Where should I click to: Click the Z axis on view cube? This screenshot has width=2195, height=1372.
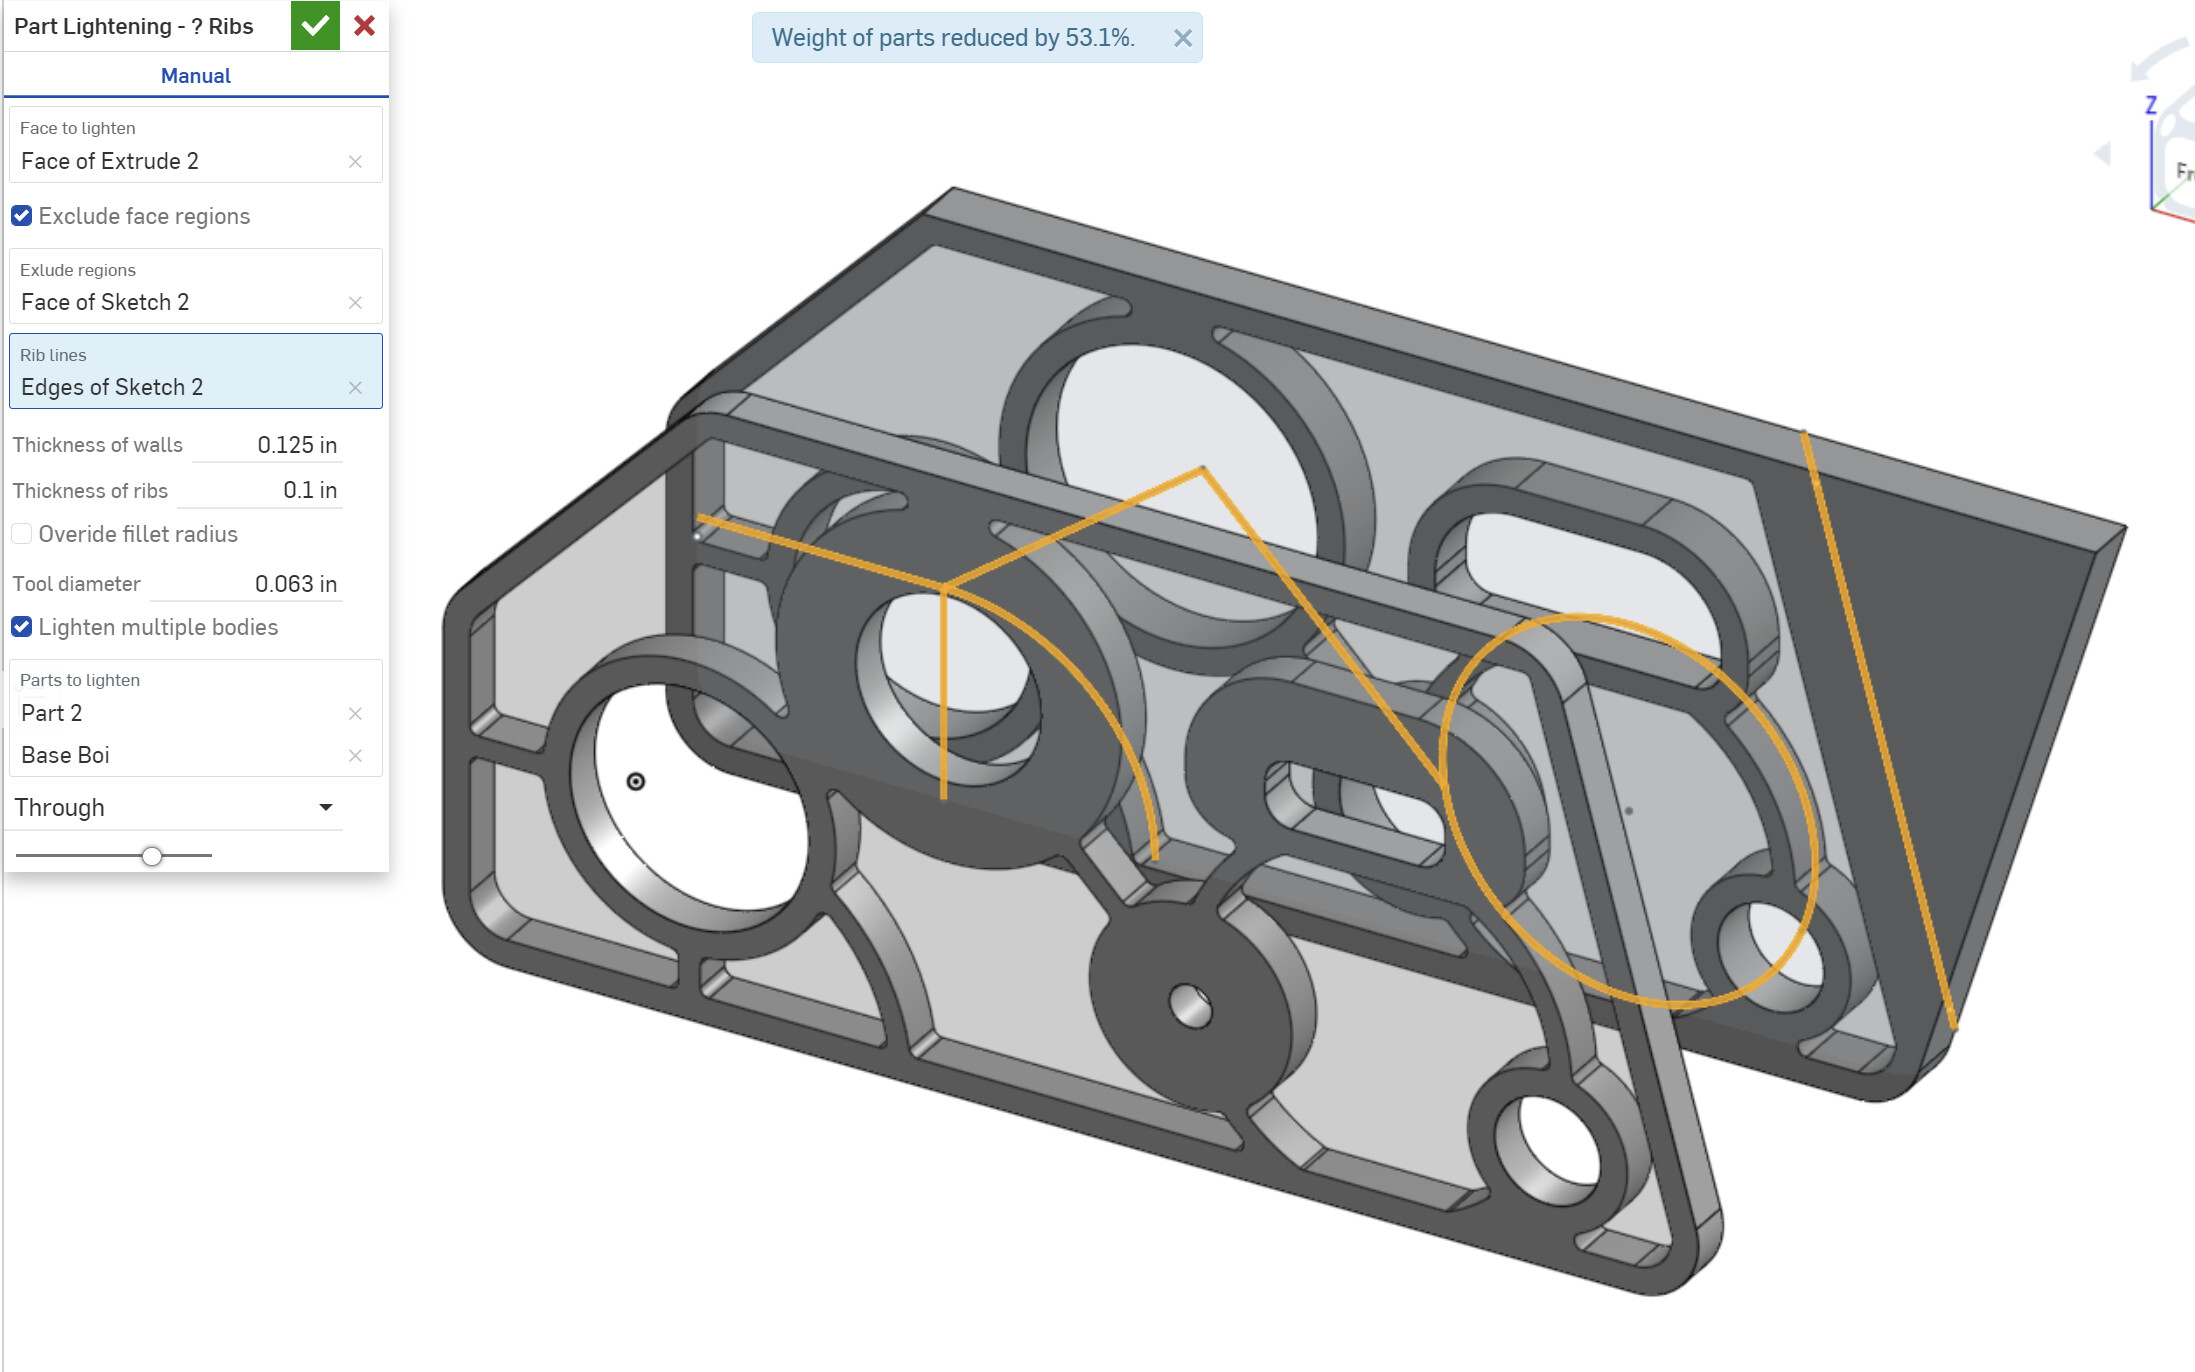[2151, 105]
